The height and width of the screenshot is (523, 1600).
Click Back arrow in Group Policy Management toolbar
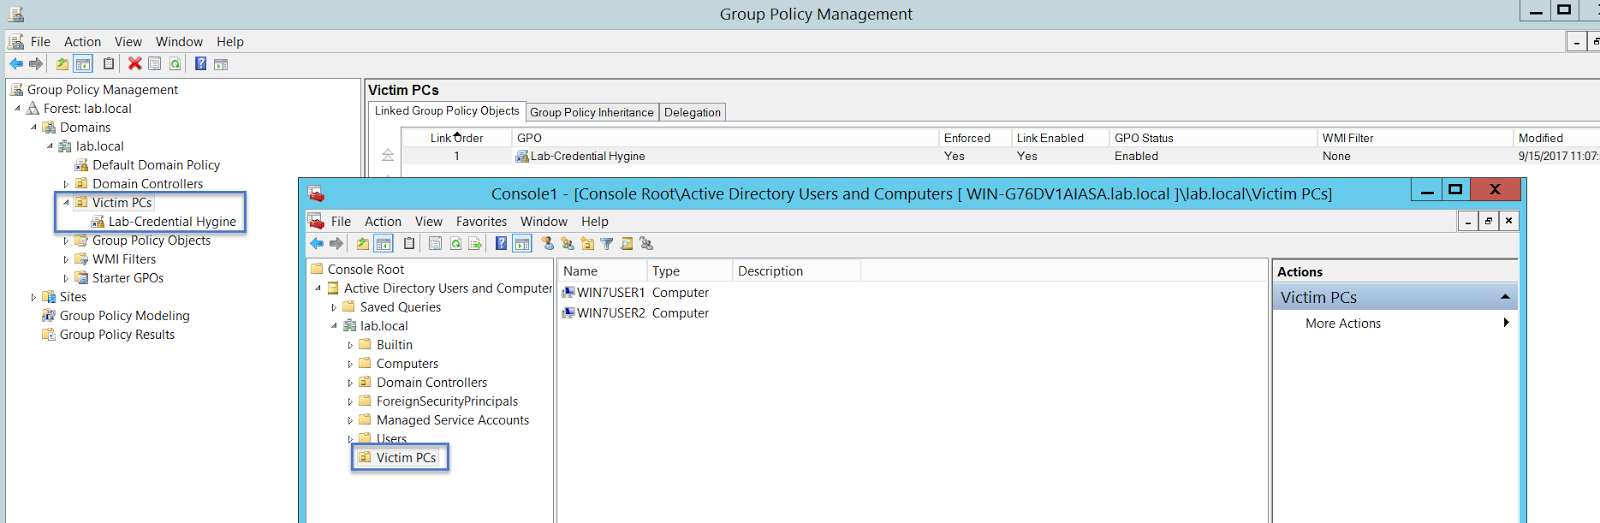(16, 64)
